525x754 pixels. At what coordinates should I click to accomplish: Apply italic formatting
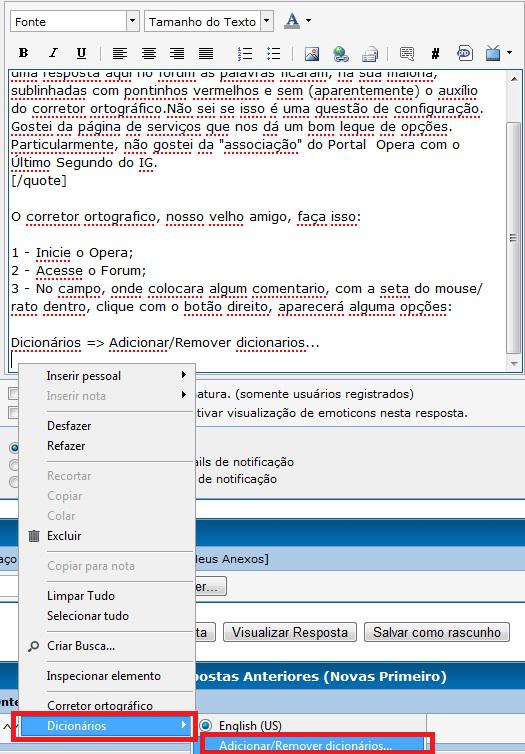pyautogui.click(x=53, y=53)
